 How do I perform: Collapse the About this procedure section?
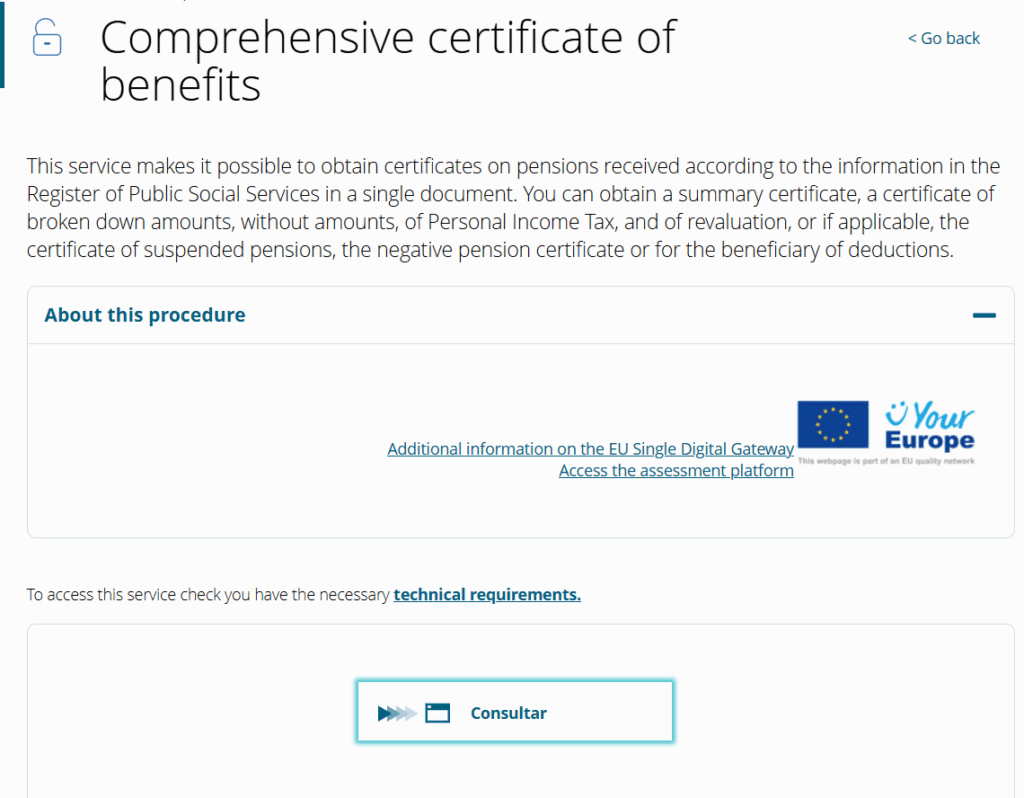point(984,315)
